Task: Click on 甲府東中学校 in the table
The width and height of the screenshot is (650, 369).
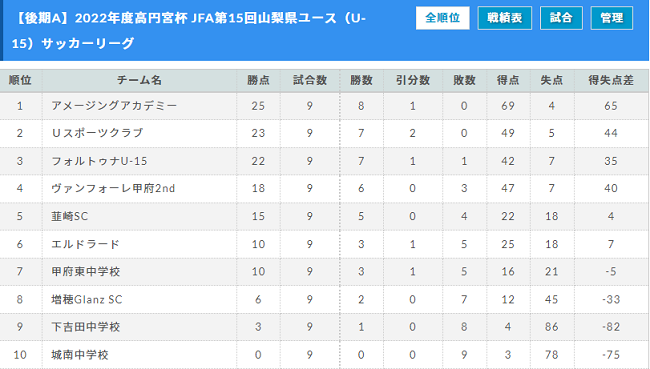Action: pos(85,272)
